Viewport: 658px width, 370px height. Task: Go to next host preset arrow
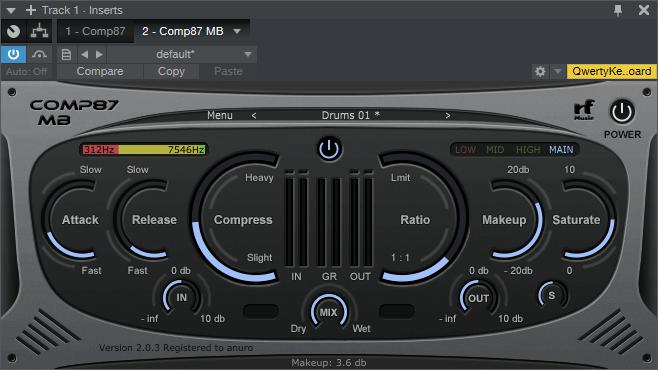coord(99,55)
